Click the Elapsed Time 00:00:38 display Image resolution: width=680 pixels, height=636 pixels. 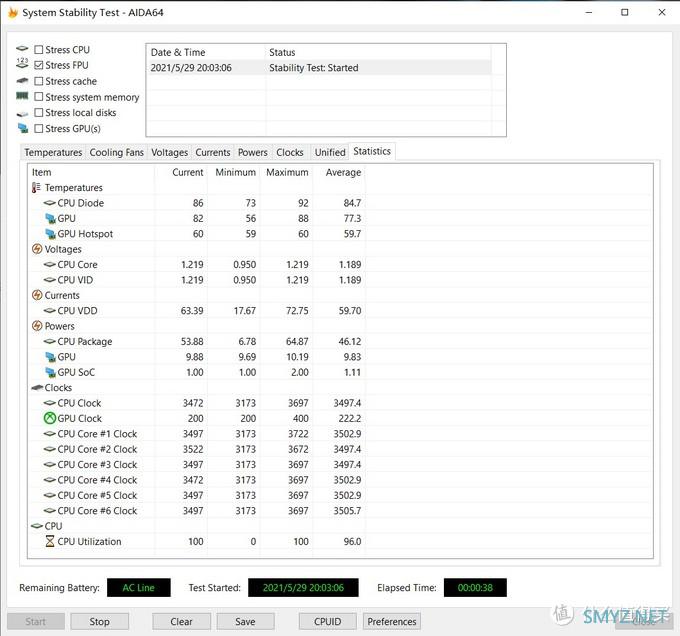coord(475,588)
